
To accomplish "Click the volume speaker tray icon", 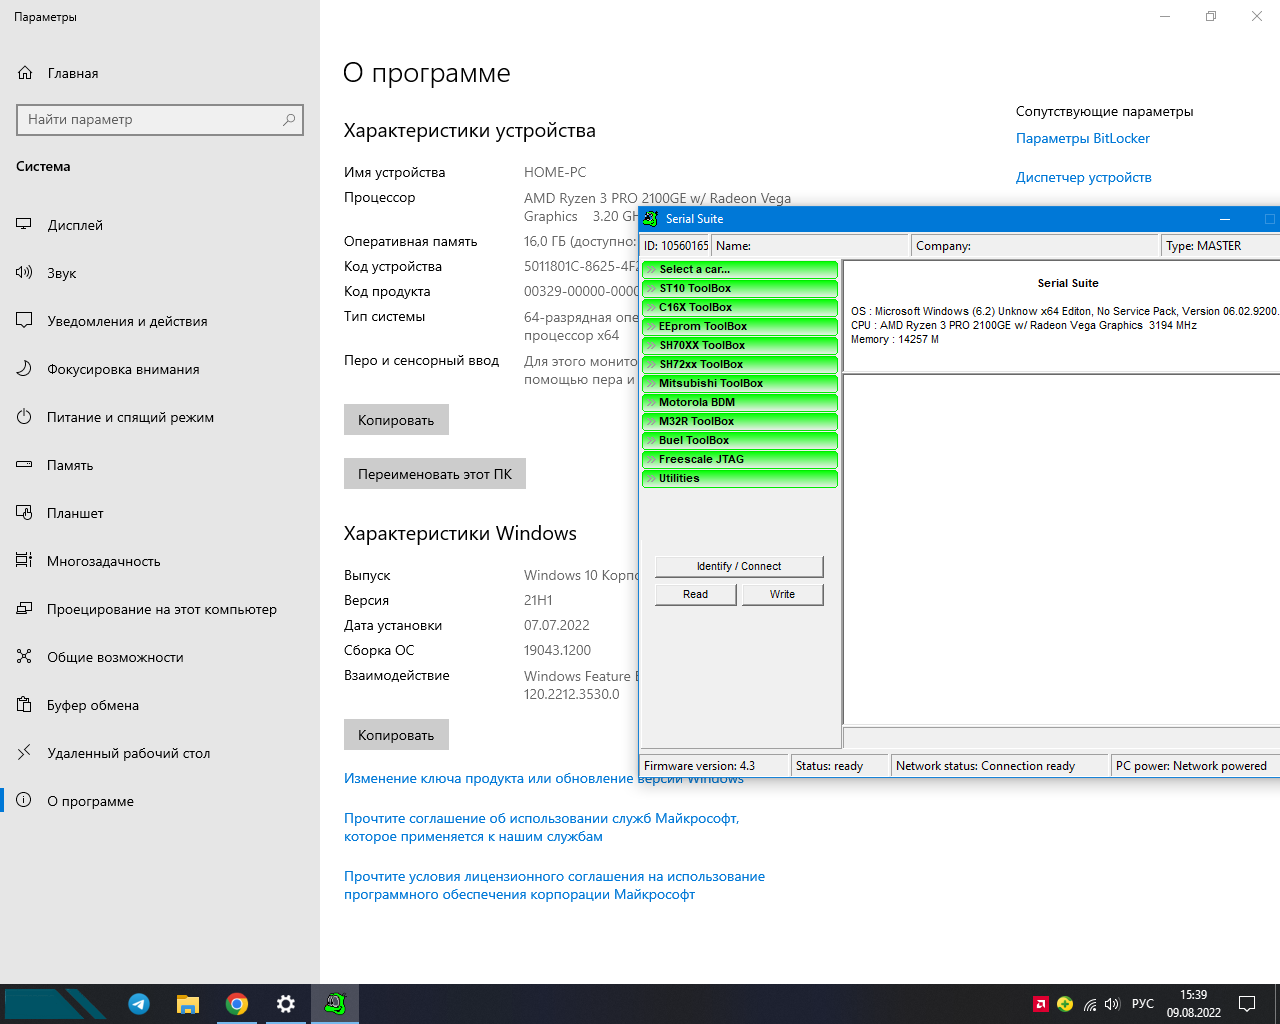I will coord(1112,1004).
